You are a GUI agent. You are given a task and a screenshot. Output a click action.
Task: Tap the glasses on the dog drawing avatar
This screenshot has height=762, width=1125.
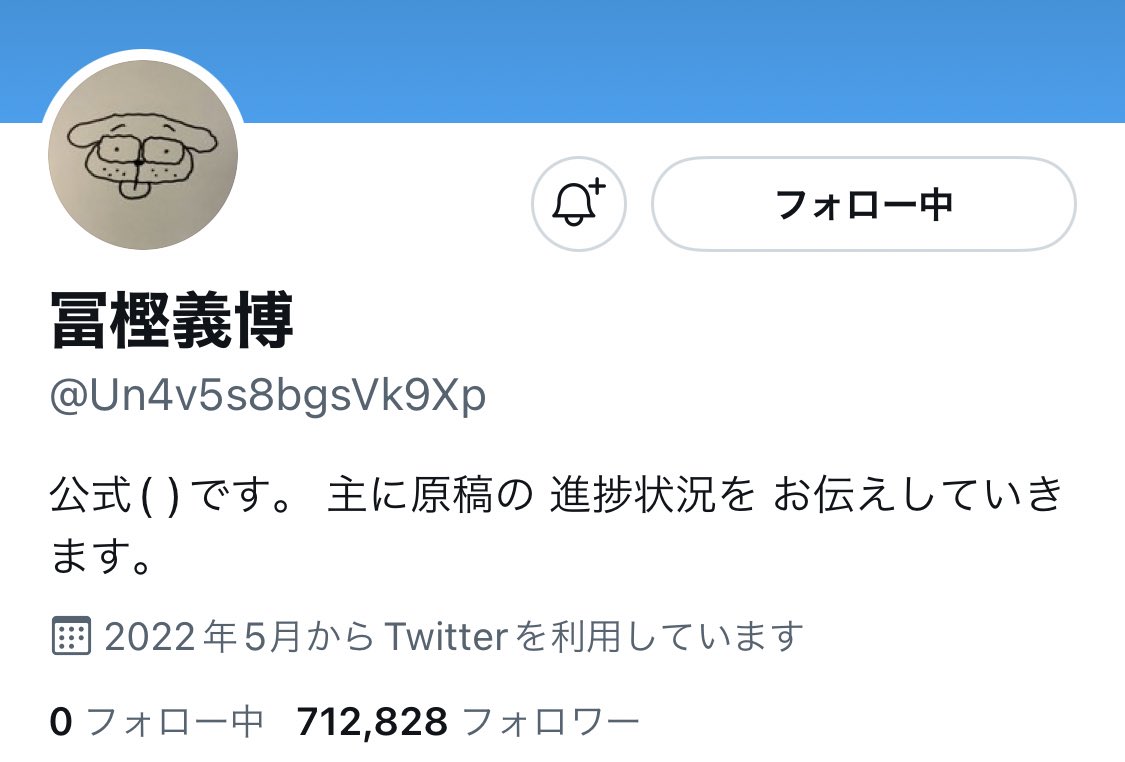pyautogui.click(x=140, y=151)
